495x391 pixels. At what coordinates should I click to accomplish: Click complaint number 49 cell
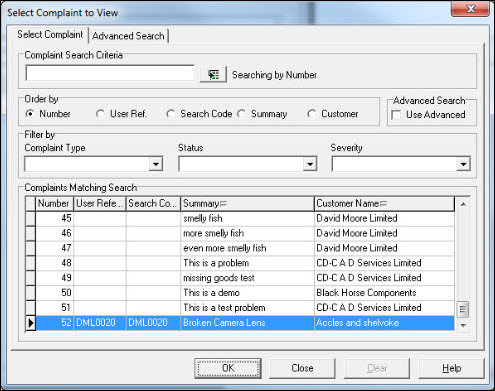[54, 278]
